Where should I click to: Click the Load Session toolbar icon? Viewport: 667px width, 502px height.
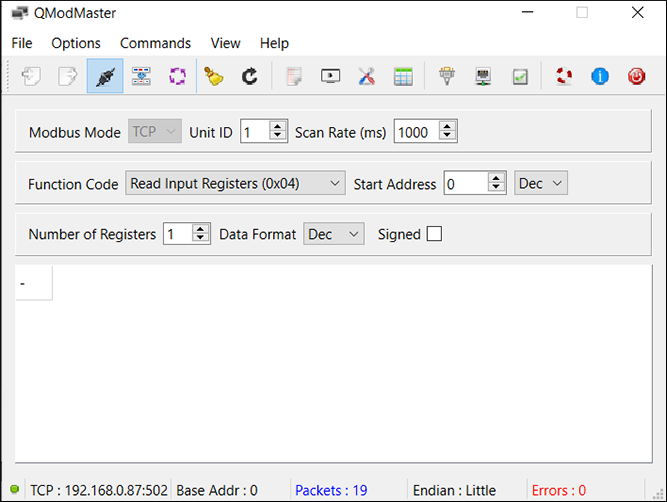click(31, 77)
